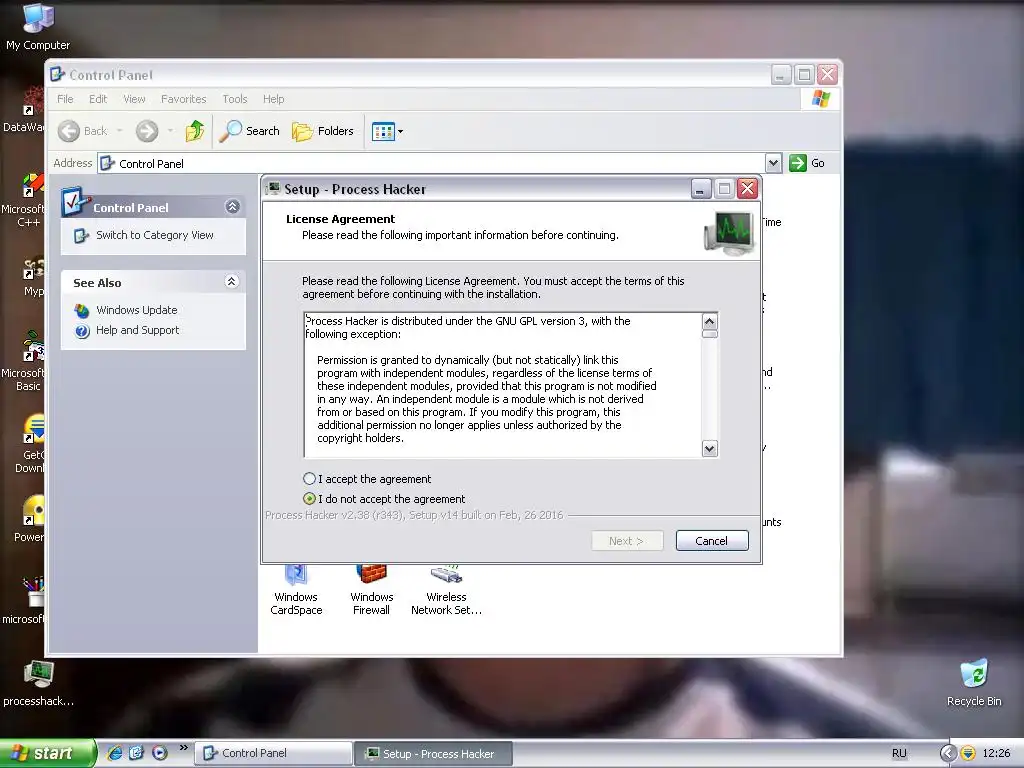Click the Address bar field showing Control Panel

[x=431, y=163]
